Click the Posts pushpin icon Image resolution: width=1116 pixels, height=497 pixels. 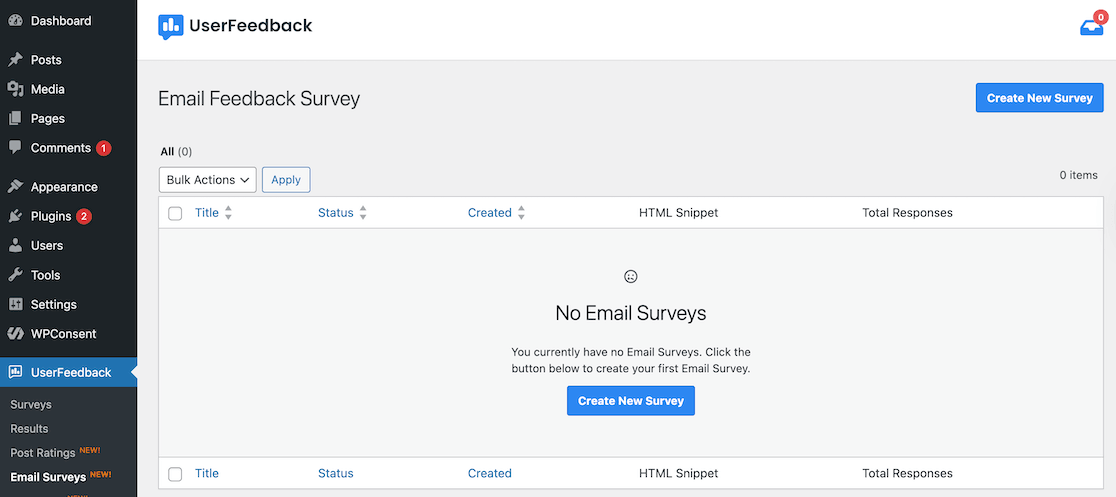[x=15, y=60]
